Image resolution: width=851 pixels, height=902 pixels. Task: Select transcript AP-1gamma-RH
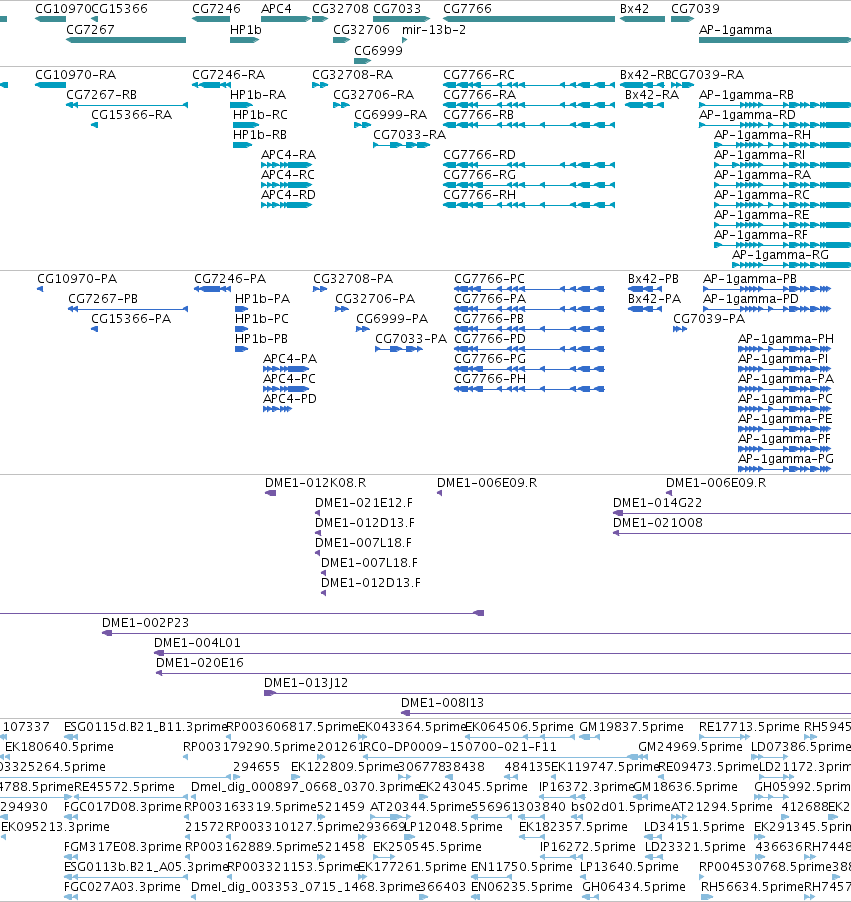point(762,135)
